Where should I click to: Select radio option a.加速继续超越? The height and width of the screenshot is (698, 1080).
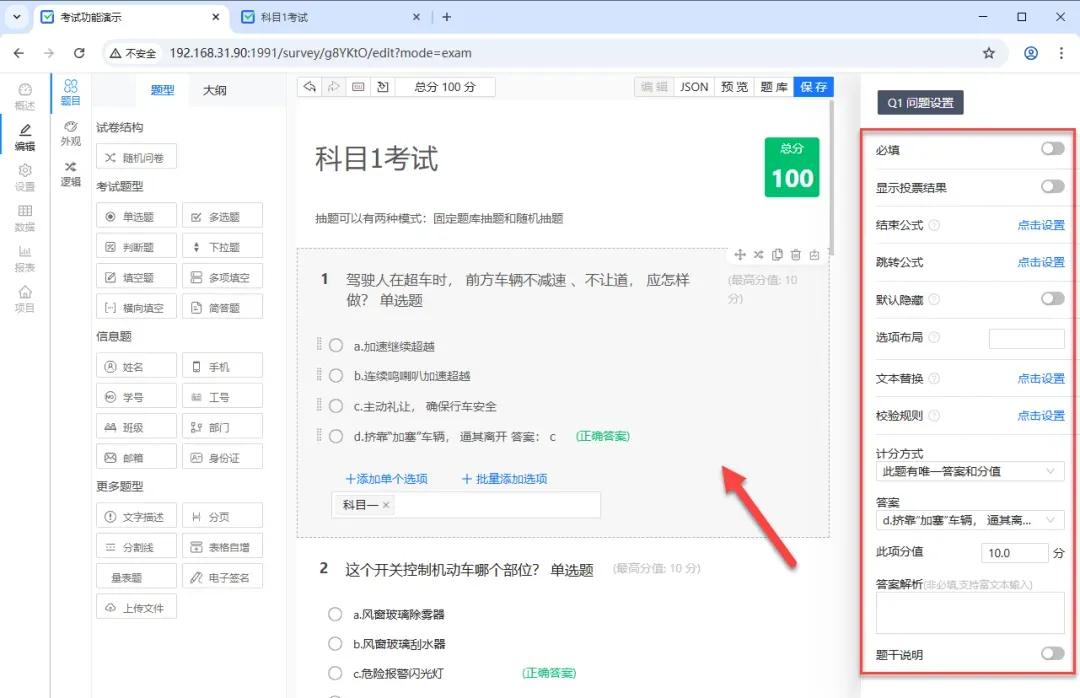click(x=336, y=346)
